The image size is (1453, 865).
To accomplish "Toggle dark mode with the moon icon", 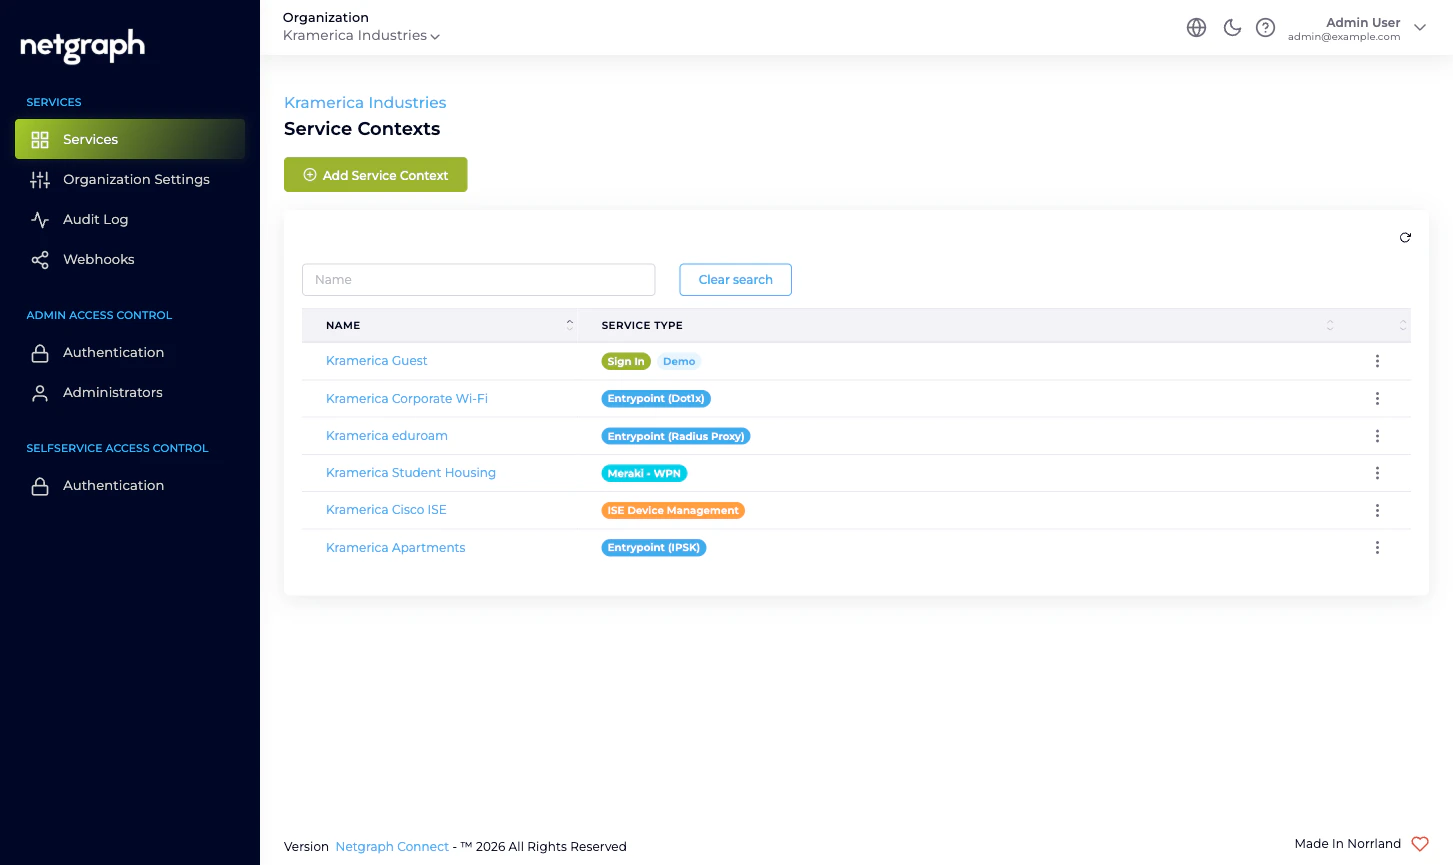I will [1232, 27].
